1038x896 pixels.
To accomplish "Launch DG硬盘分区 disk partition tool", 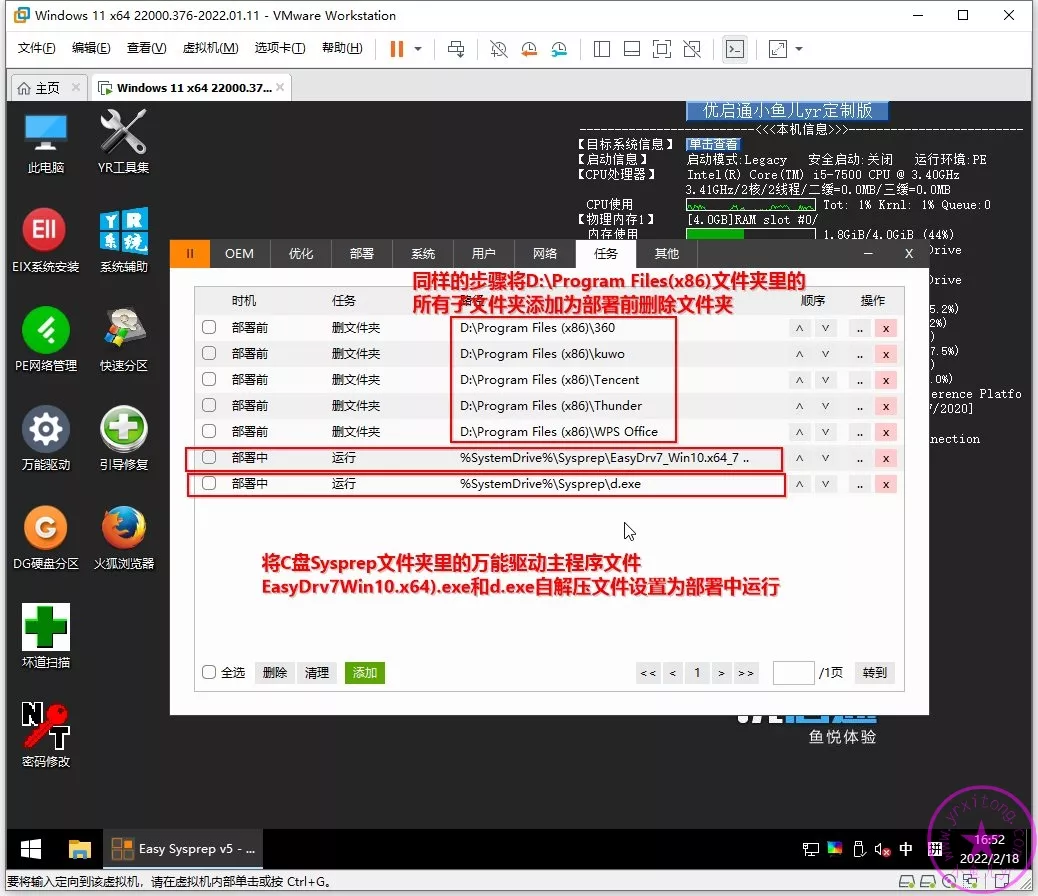I will 45,529.
